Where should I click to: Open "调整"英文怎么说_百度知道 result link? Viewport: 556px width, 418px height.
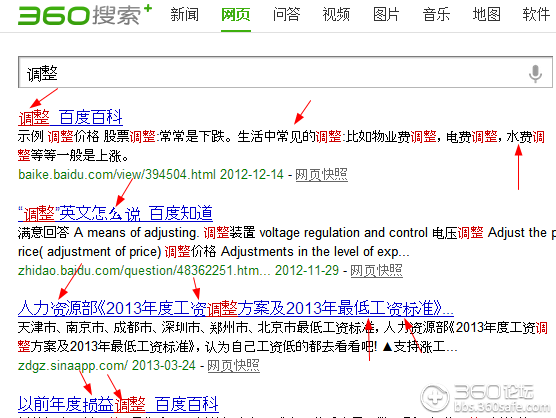[115, 213]
